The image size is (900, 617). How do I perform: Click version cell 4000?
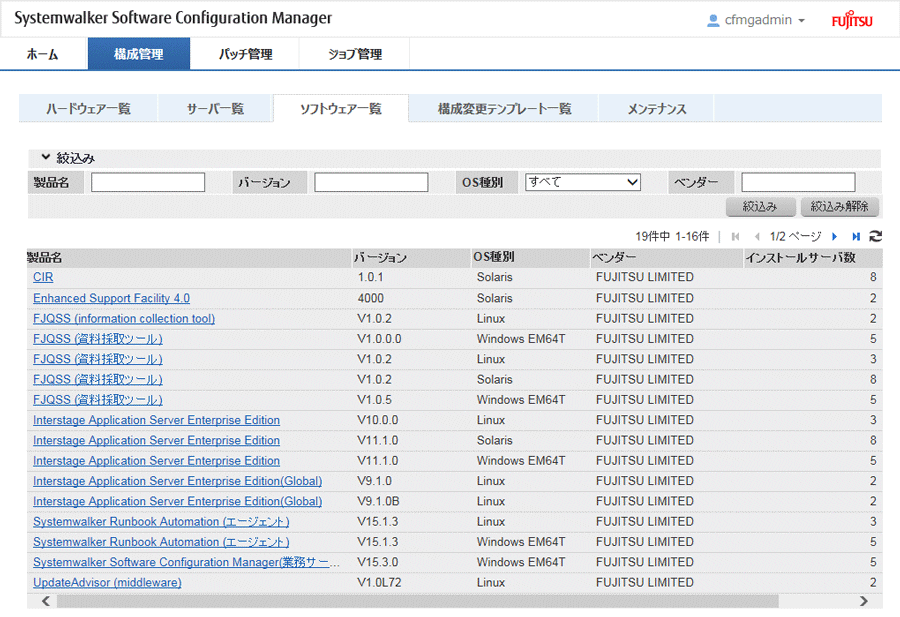click(371, 298)
